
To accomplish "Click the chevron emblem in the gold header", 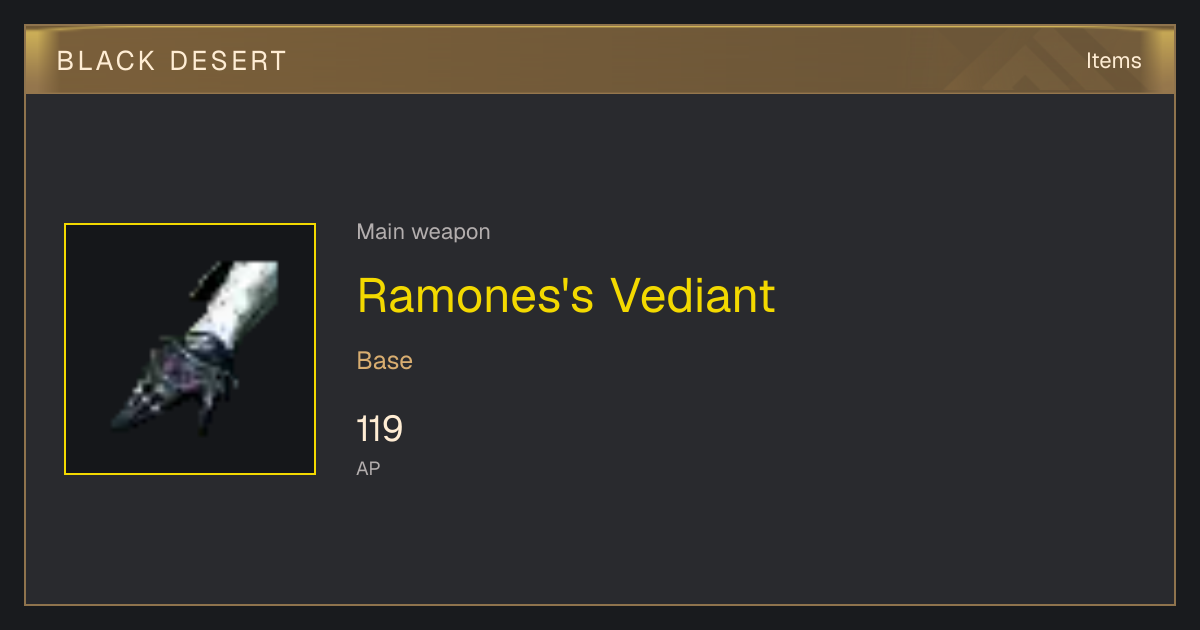I will pyautogui.click(x=1037, y=62).
